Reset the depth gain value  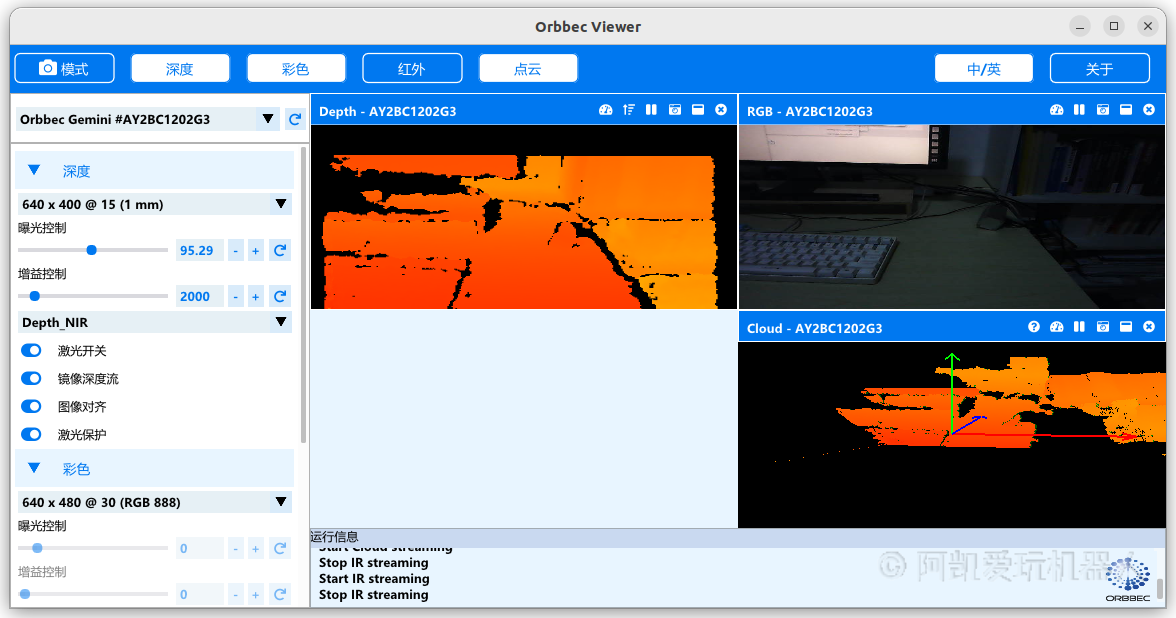click(x=280, y=296)
